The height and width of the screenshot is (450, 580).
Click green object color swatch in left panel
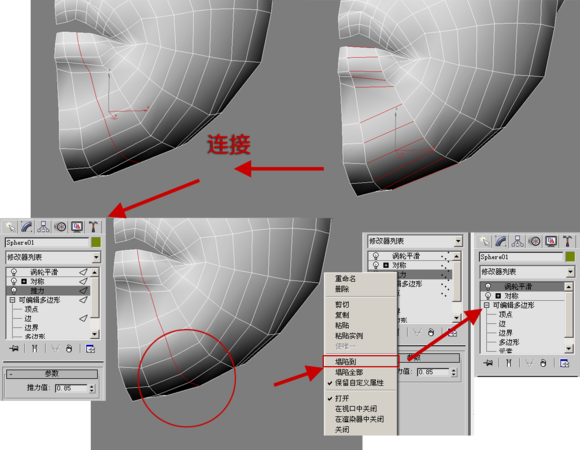96,242
